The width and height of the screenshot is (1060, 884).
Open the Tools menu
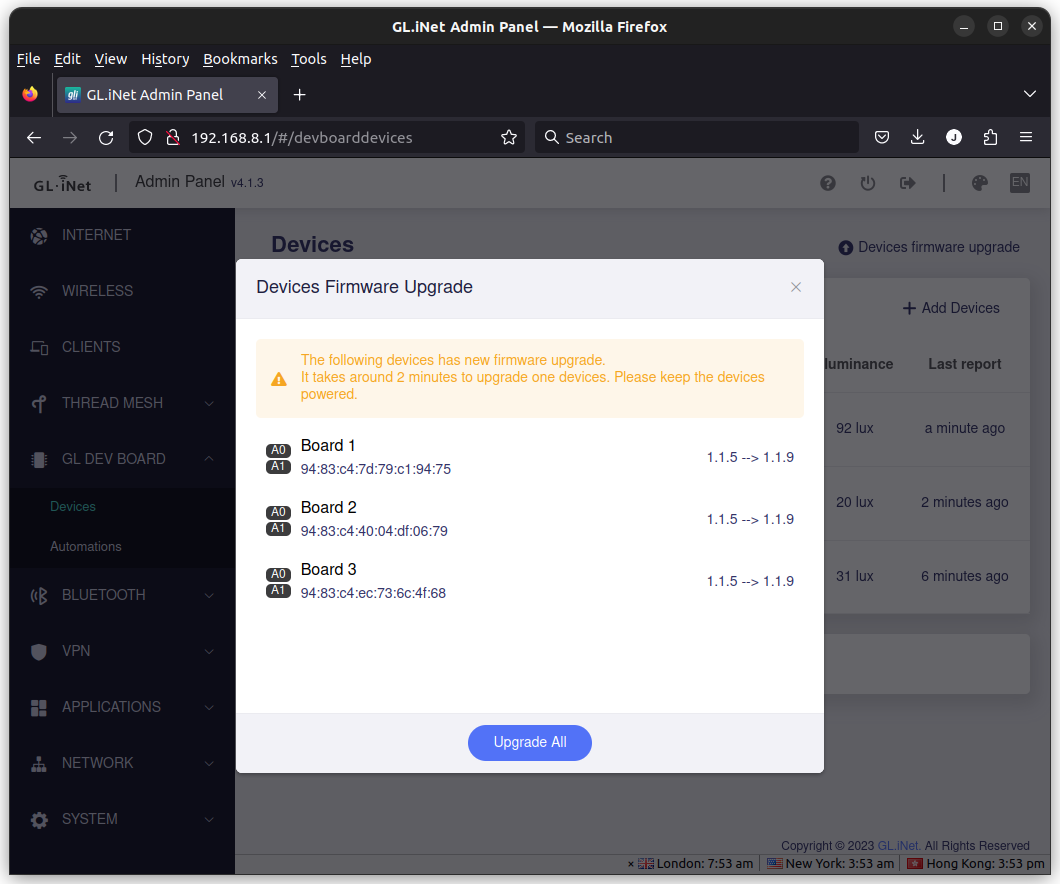coord(309,59)
